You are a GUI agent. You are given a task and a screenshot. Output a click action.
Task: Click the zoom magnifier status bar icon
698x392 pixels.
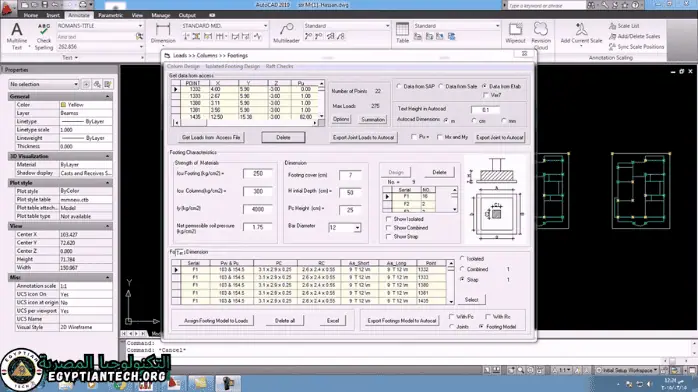click(x=520, y=370)
